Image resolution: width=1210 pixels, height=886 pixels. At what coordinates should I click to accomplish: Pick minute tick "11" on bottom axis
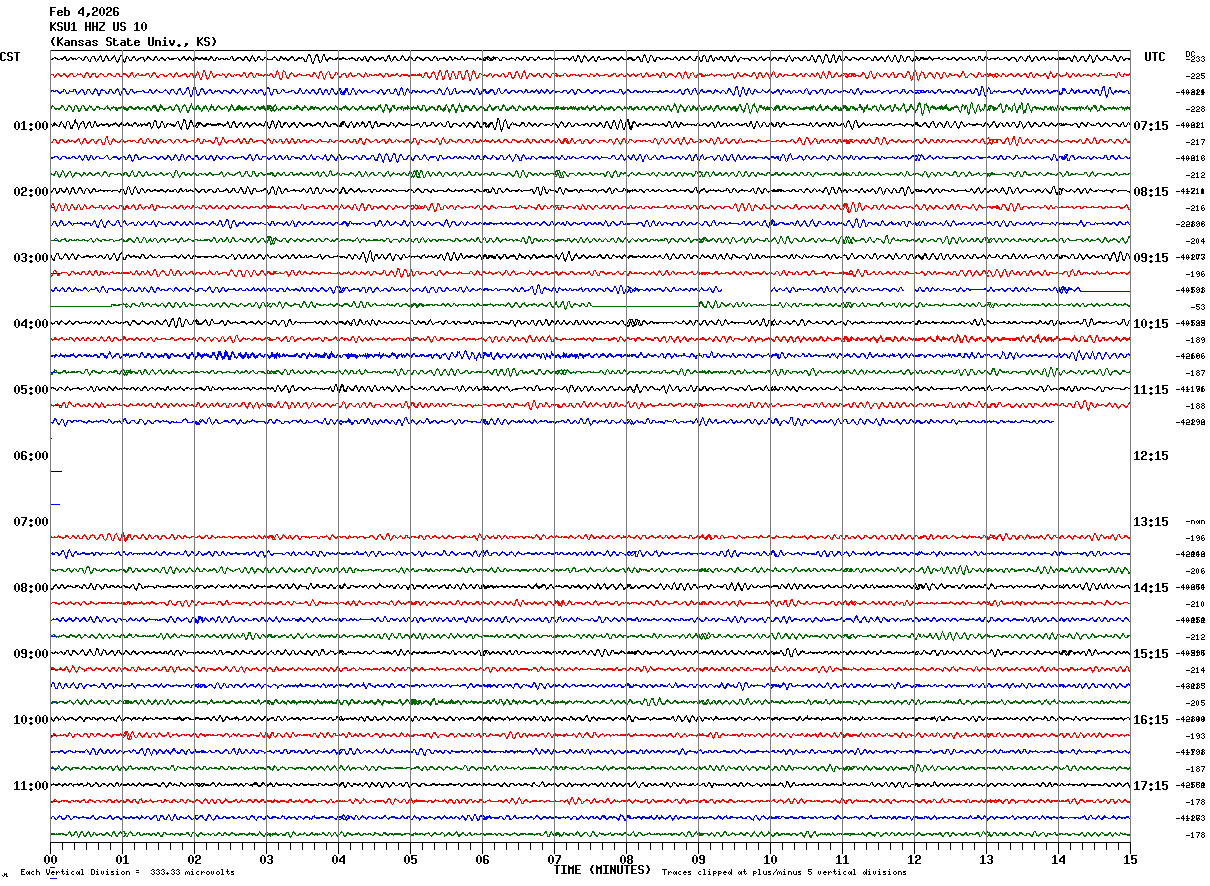click(x=842, y=859)
